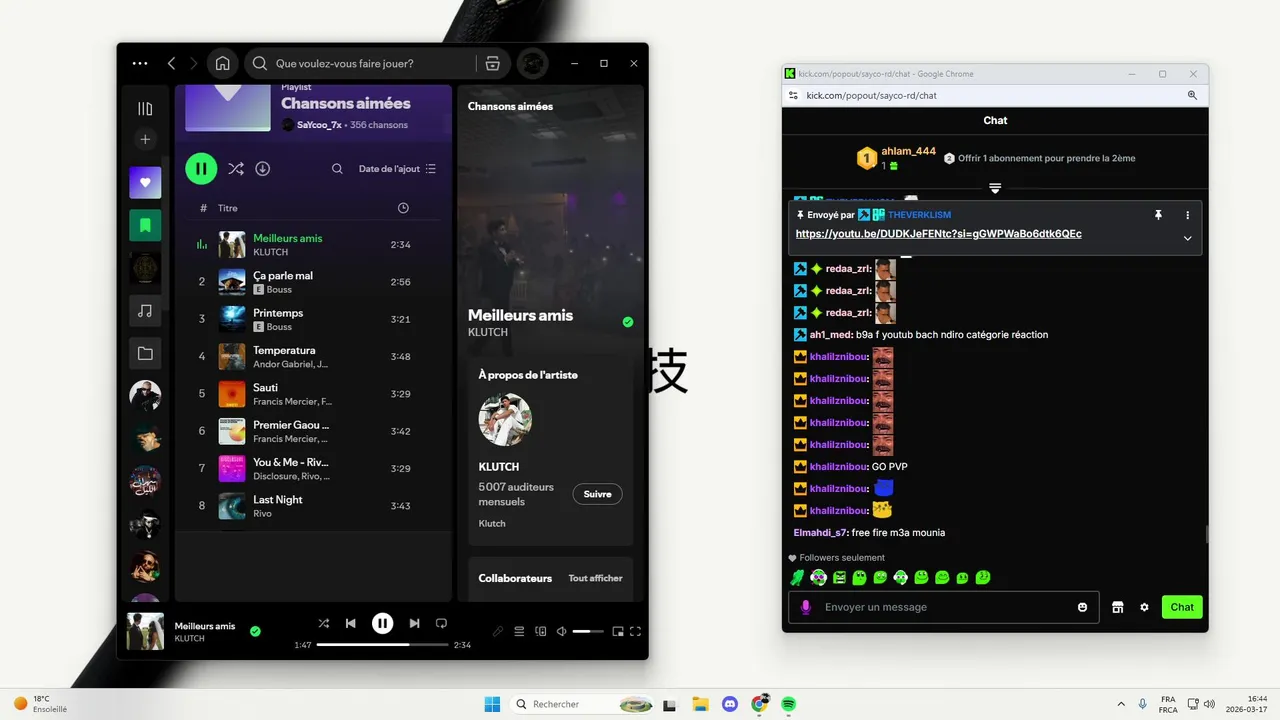
Task: Click the ahlam_444 leaderboard entry
Action: [x=897, y=158]
